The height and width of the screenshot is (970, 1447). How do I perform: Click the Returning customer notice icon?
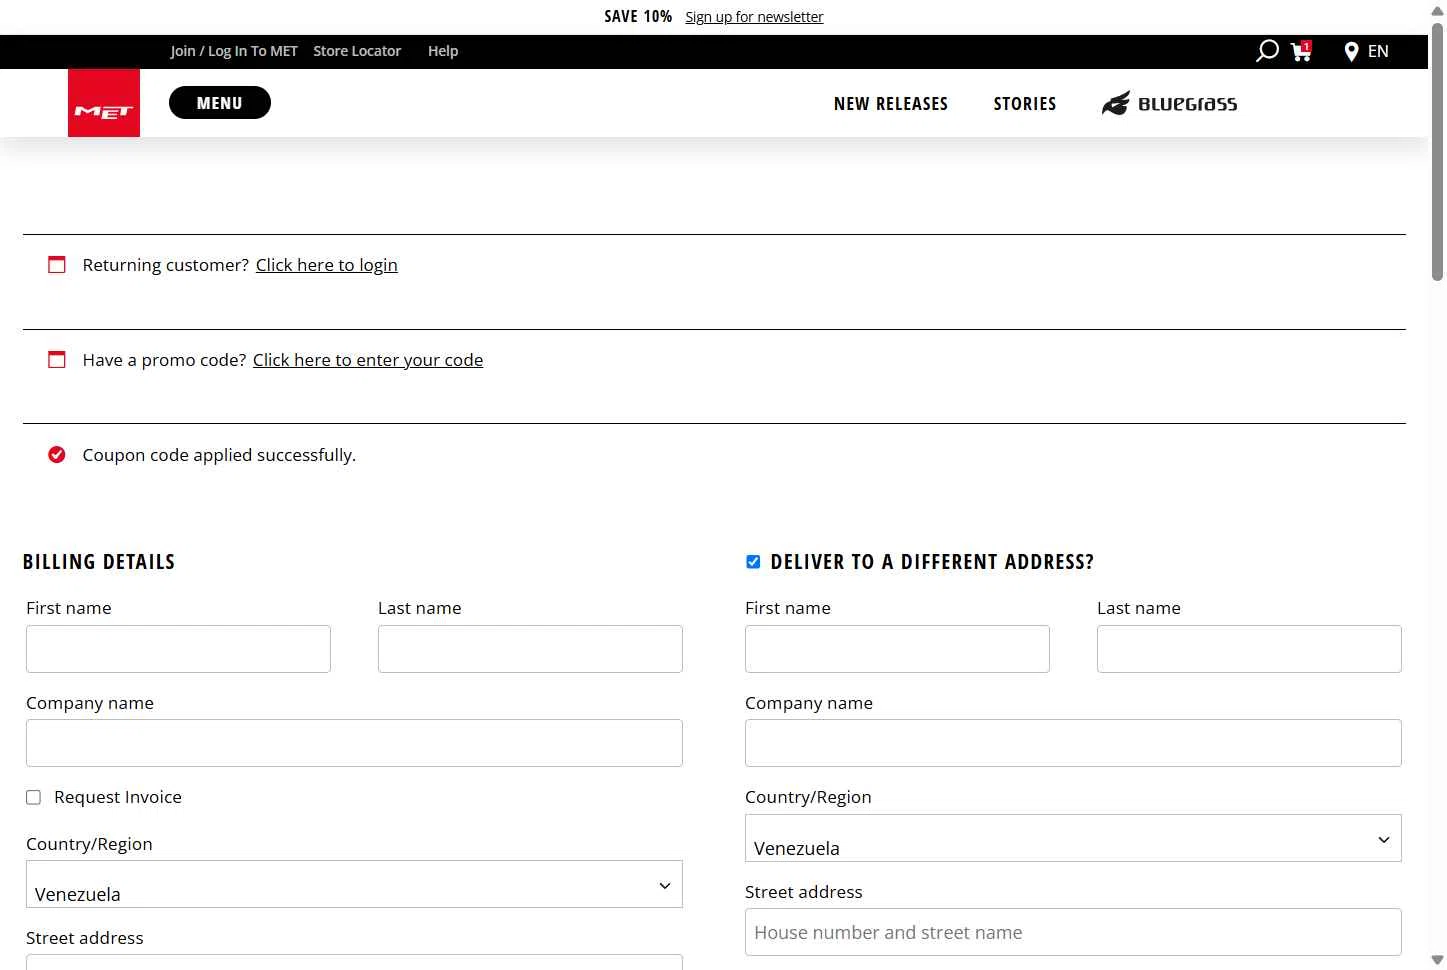(x=57, y=265)
